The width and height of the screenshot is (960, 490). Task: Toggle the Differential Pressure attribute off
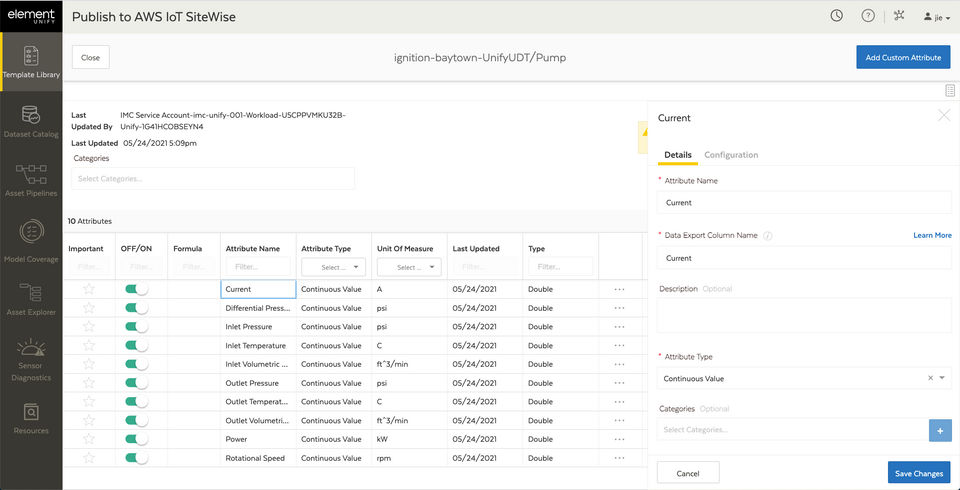click(x=137, y=307)
